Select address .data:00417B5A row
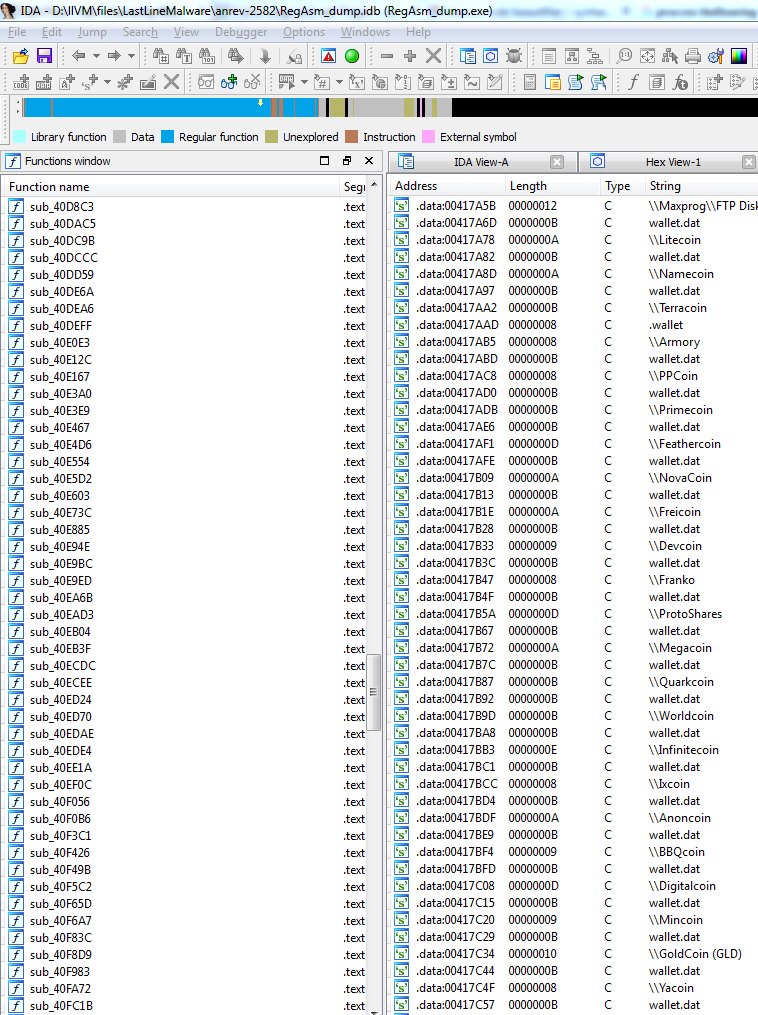 click(575, 614)
